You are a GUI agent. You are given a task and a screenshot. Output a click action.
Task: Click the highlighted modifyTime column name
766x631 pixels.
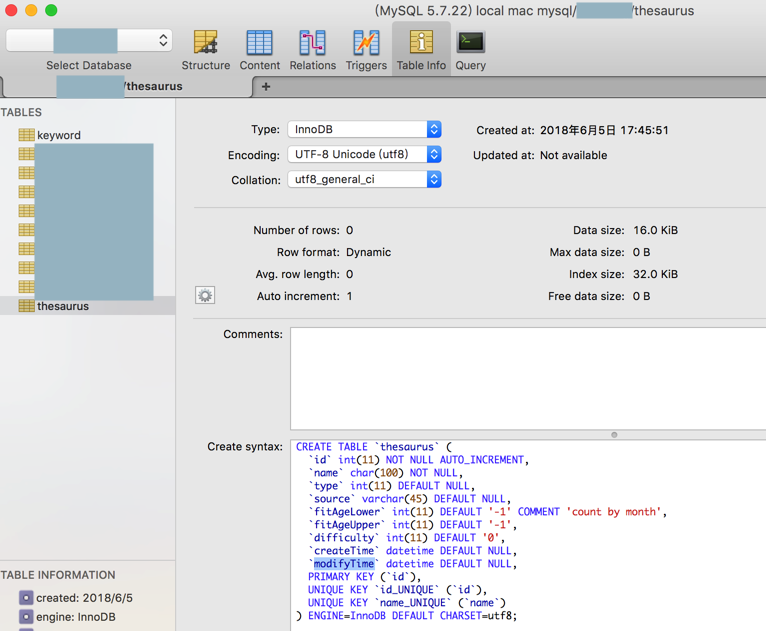(x=344, y=564)
